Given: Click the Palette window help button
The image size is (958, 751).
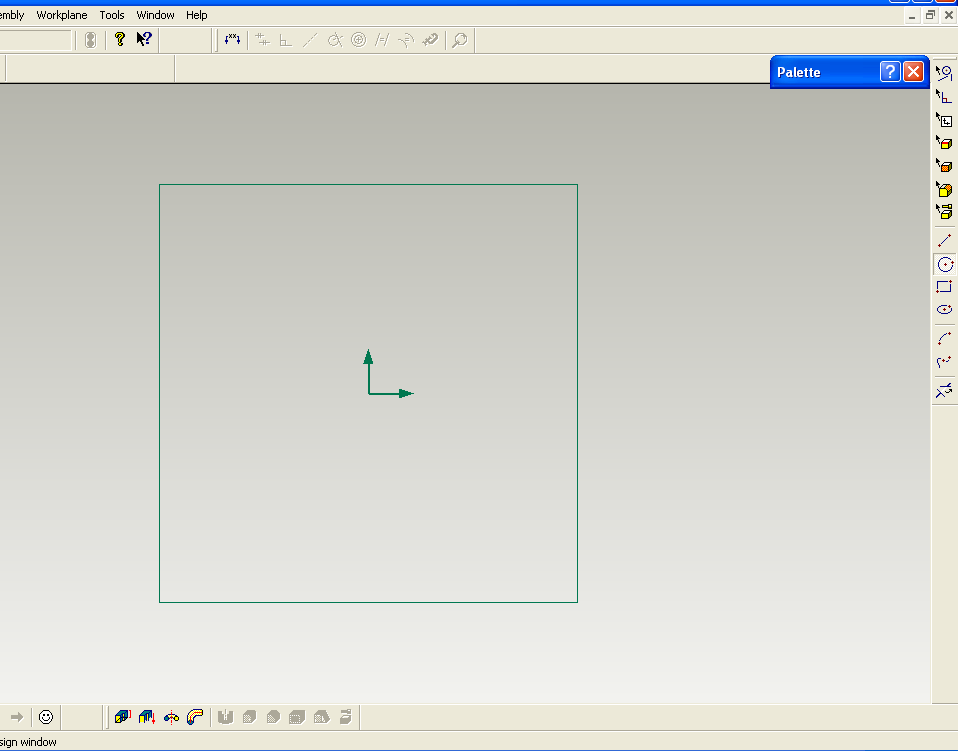Looking at the screenshot, I should [890, 71].
